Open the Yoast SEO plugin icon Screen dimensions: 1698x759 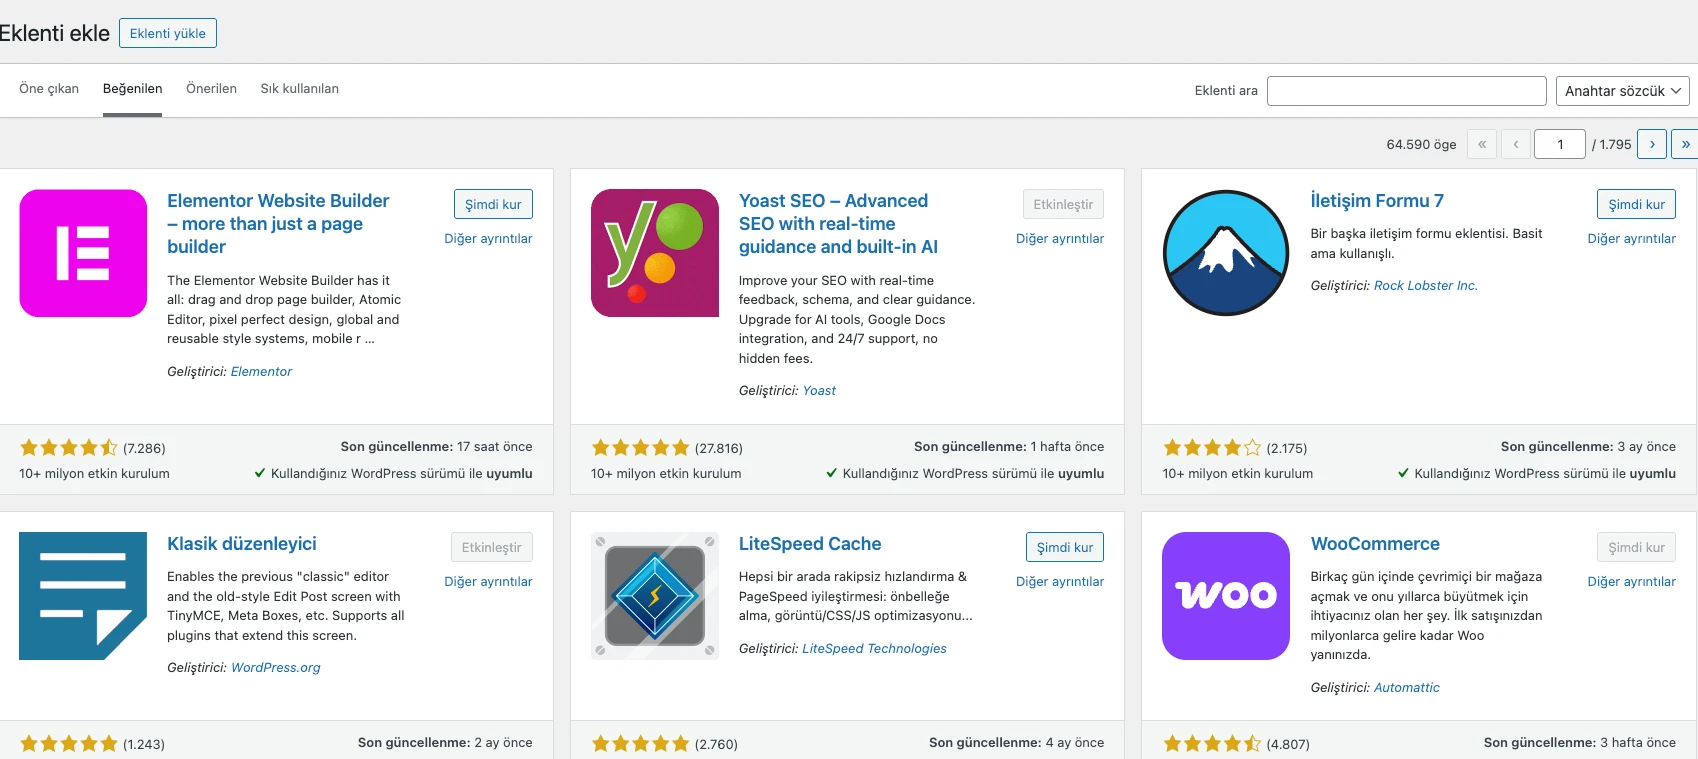click(x=655, y=253)
